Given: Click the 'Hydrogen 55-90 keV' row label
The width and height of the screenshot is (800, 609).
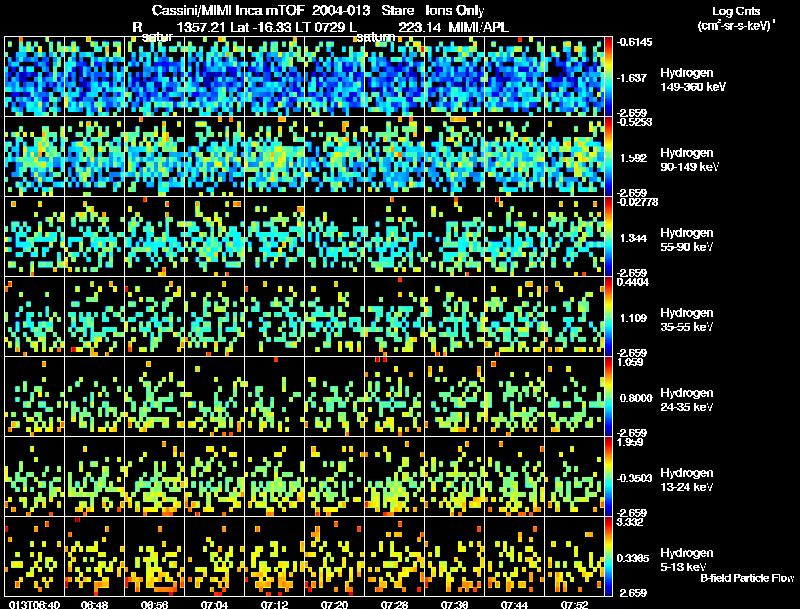Looking at the screenshot, I should click(x=687, y=240).
